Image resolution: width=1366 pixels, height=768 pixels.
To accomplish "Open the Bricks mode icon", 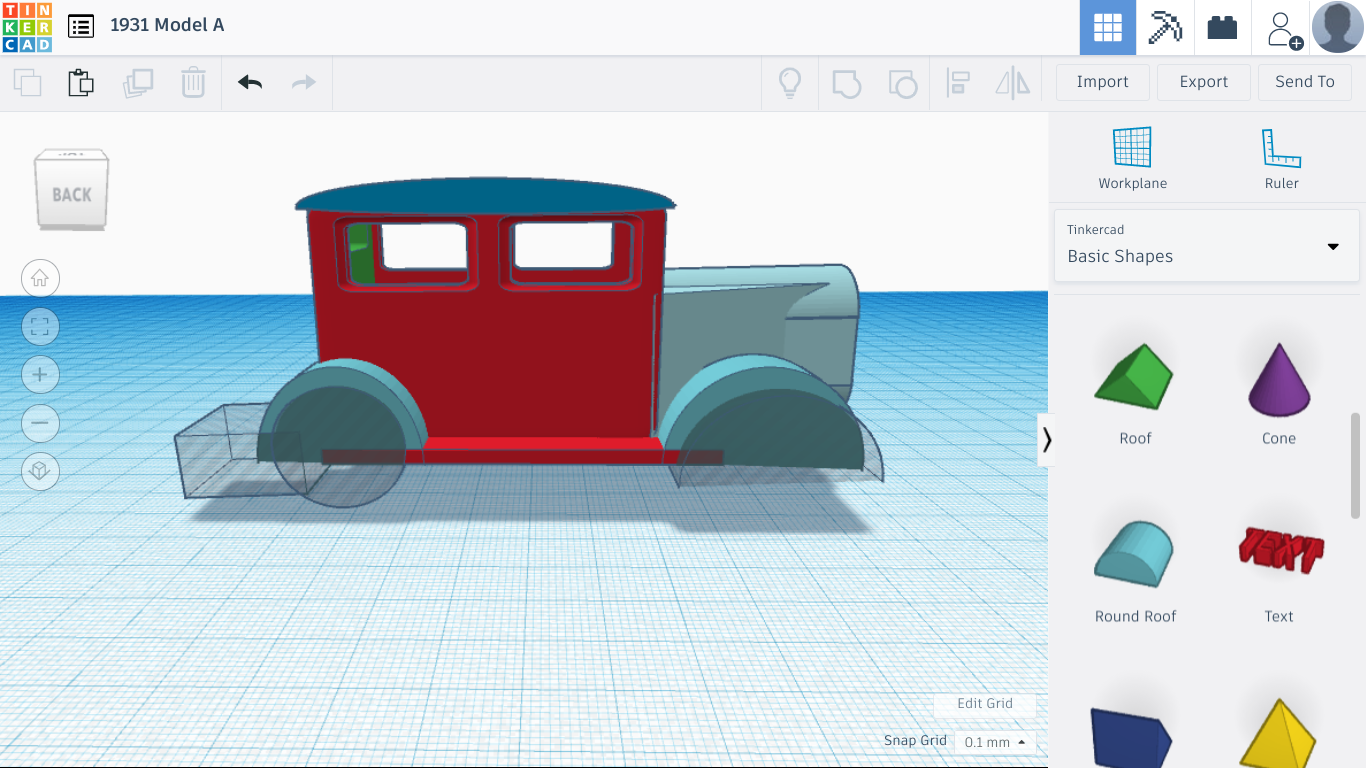I will coord(1222,27).
